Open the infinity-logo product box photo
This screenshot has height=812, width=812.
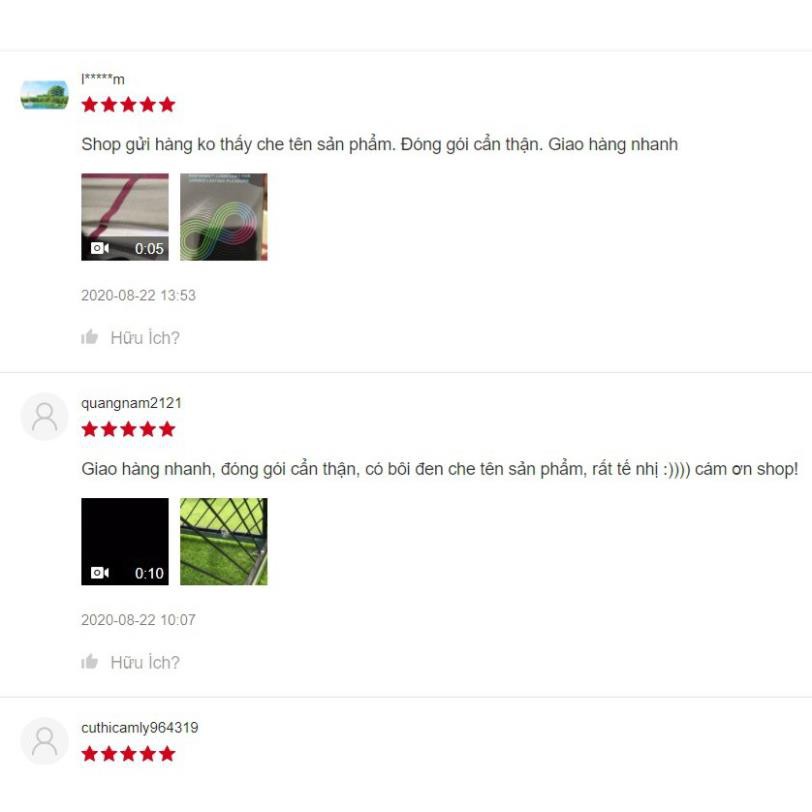point(224,217)
